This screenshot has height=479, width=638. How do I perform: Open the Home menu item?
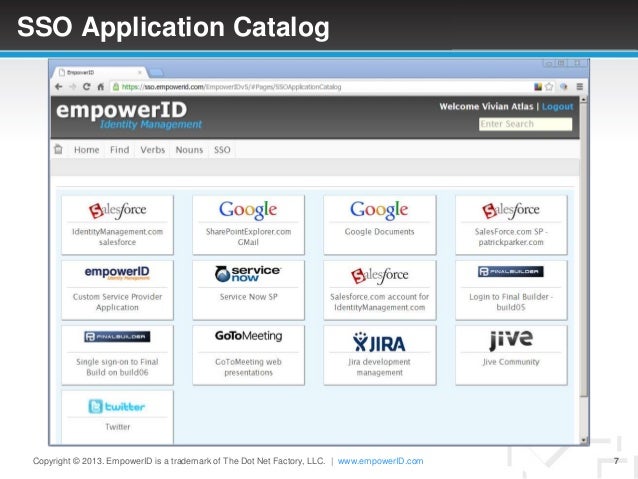87,150
